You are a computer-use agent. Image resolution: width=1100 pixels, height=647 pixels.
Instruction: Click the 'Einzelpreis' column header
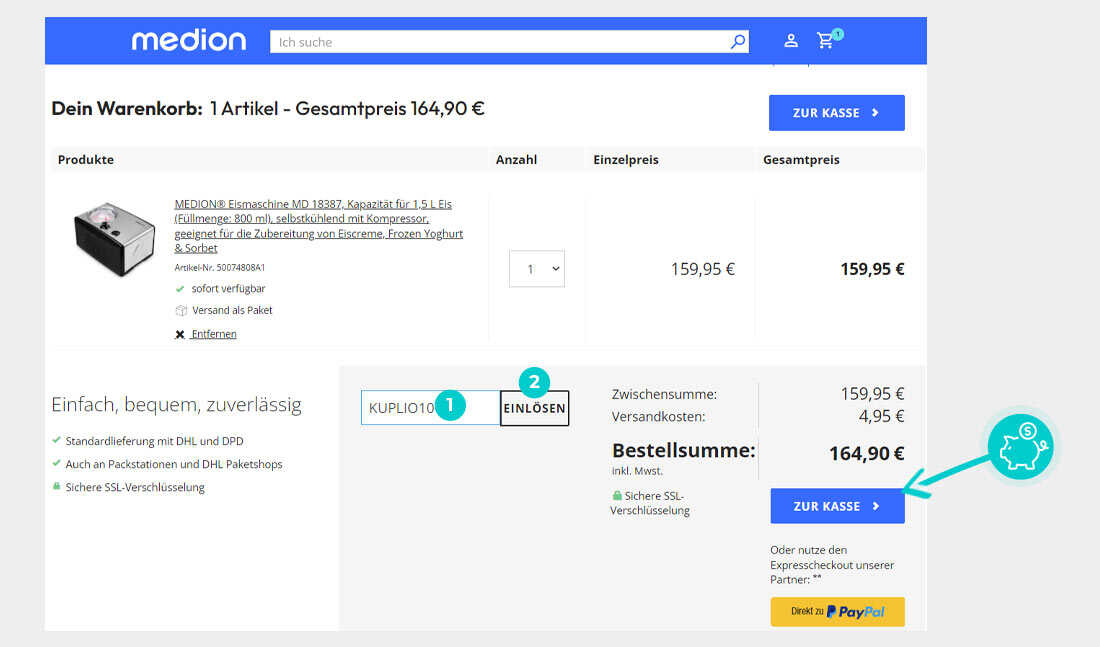tap(626, 159)
